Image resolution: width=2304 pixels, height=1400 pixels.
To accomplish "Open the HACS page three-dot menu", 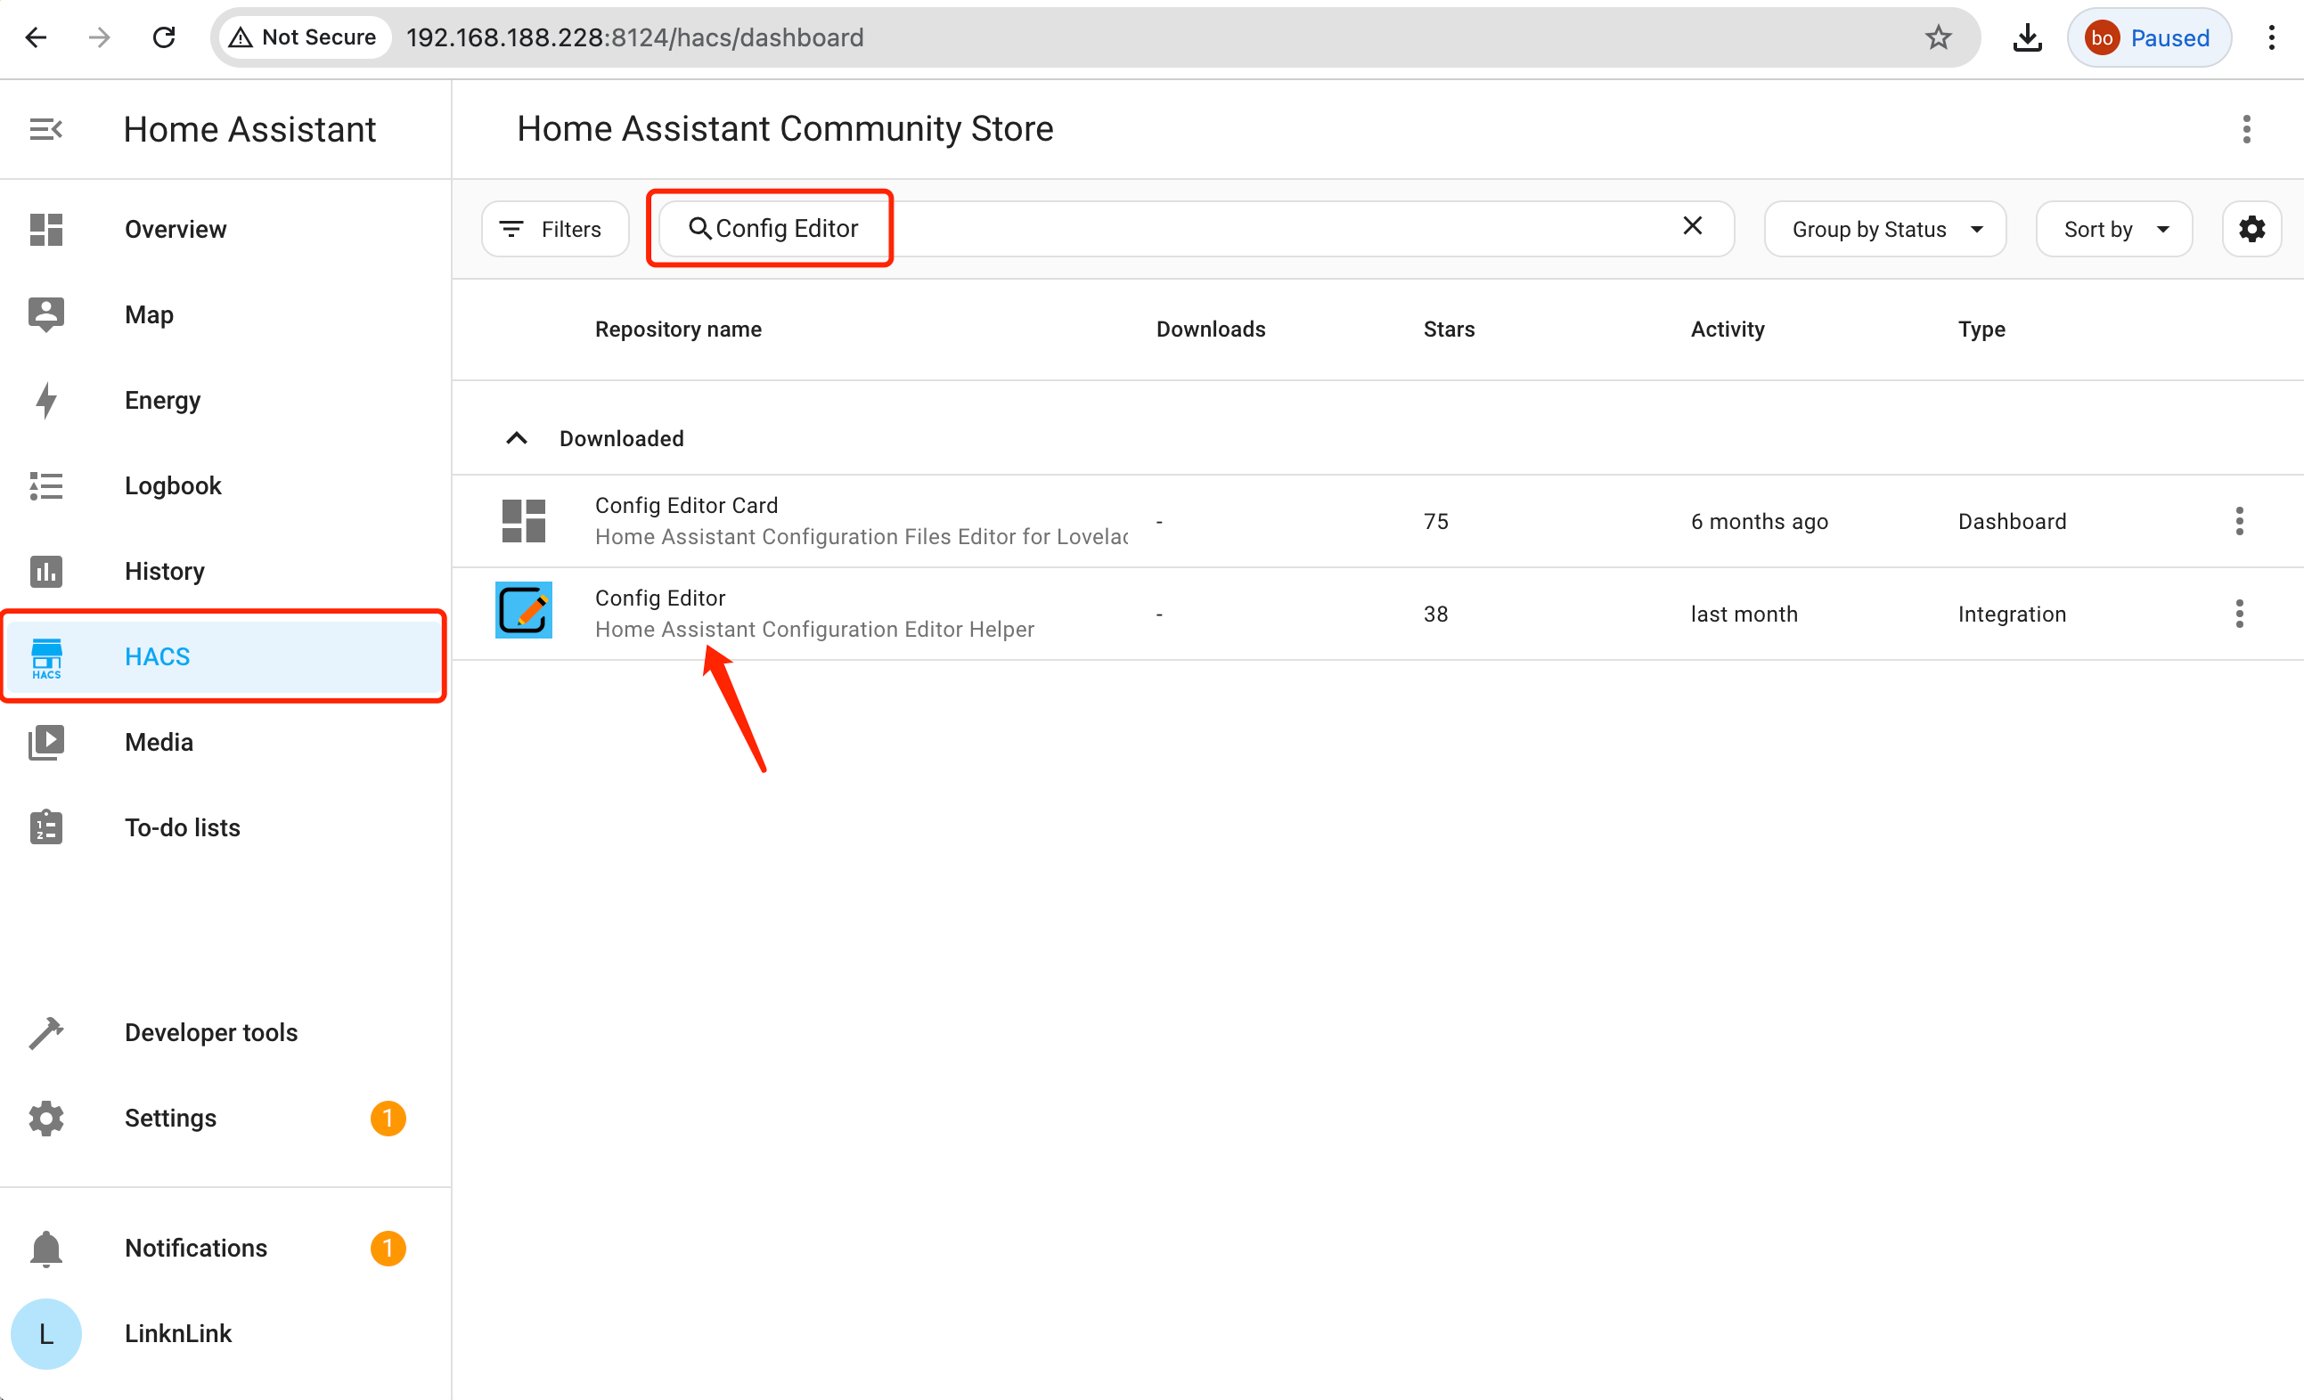I will (2246, 129).
